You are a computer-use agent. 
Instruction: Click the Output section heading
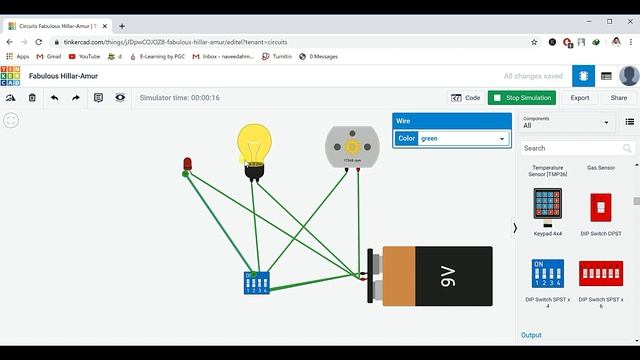(x=531, y=335)
